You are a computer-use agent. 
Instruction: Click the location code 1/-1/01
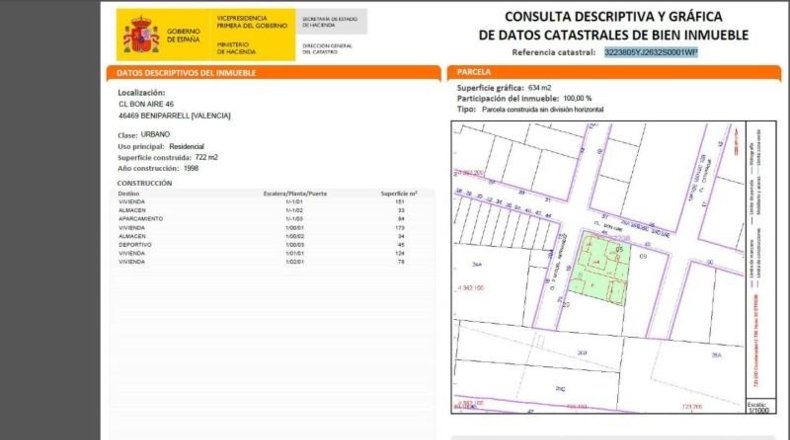coord(294,202)
